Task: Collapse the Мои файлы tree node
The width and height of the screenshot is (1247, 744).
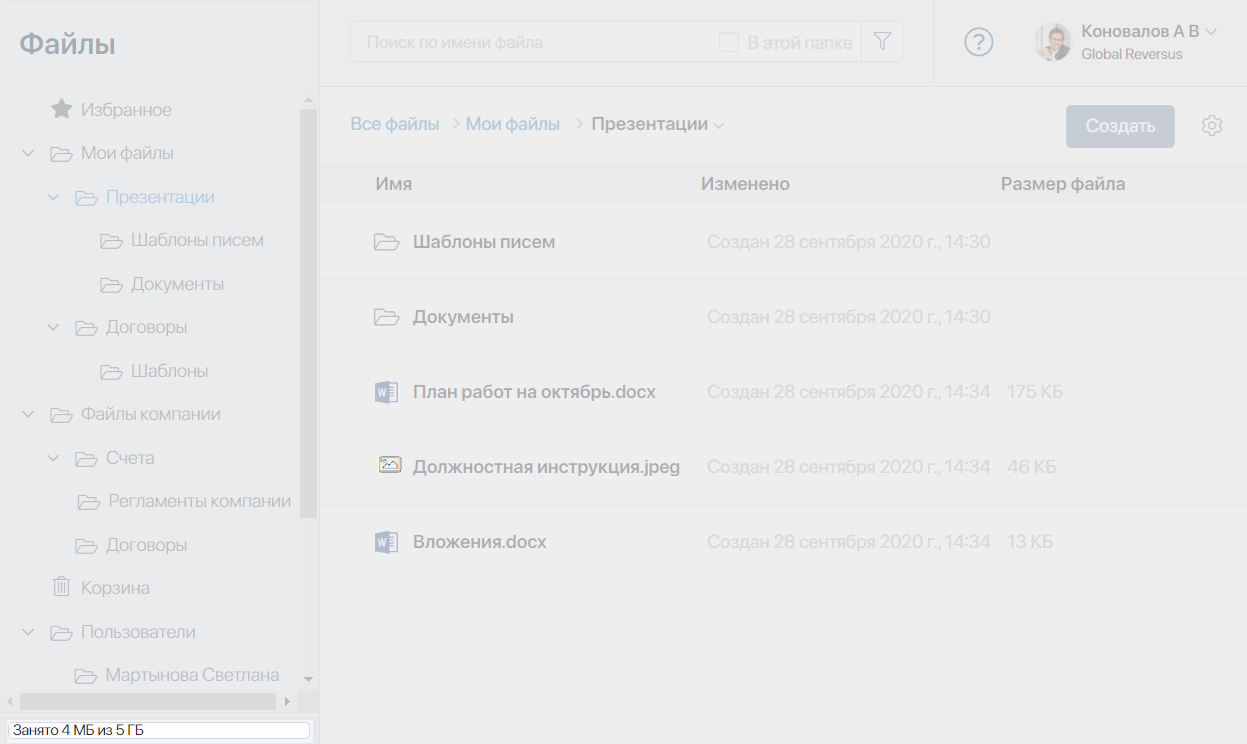Action: pos(28,154)
